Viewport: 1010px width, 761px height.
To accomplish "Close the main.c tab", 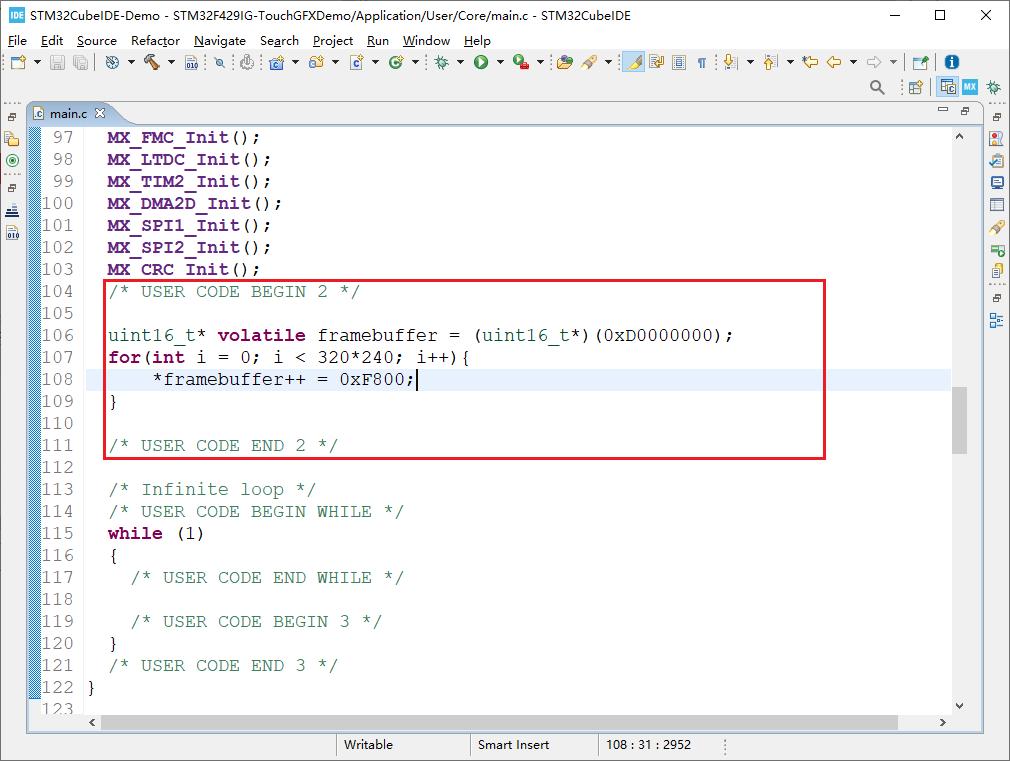I will tap(100, 113).
